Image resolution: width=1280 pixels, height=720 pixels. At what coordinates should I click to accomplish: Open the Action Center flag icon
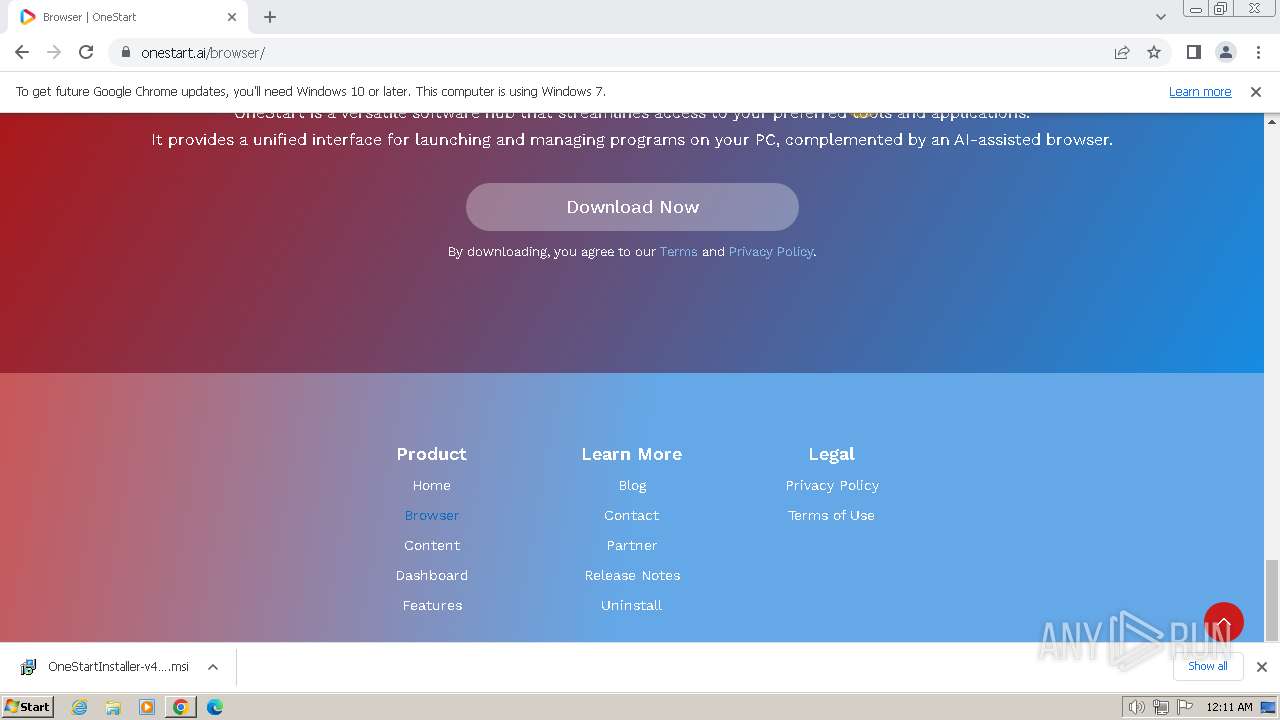click(x=1184, y=707)
